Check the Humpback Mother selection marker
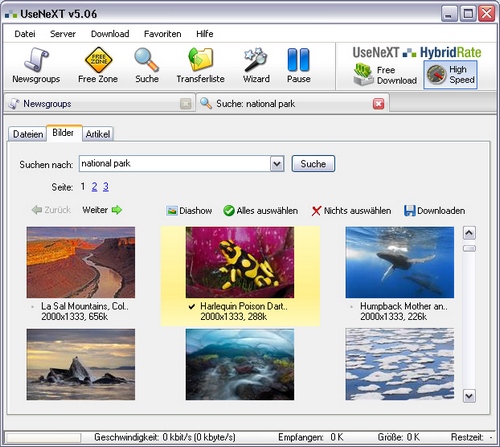Screen dimensions: 500x447 pyautogui.click(x=351, y=307)
